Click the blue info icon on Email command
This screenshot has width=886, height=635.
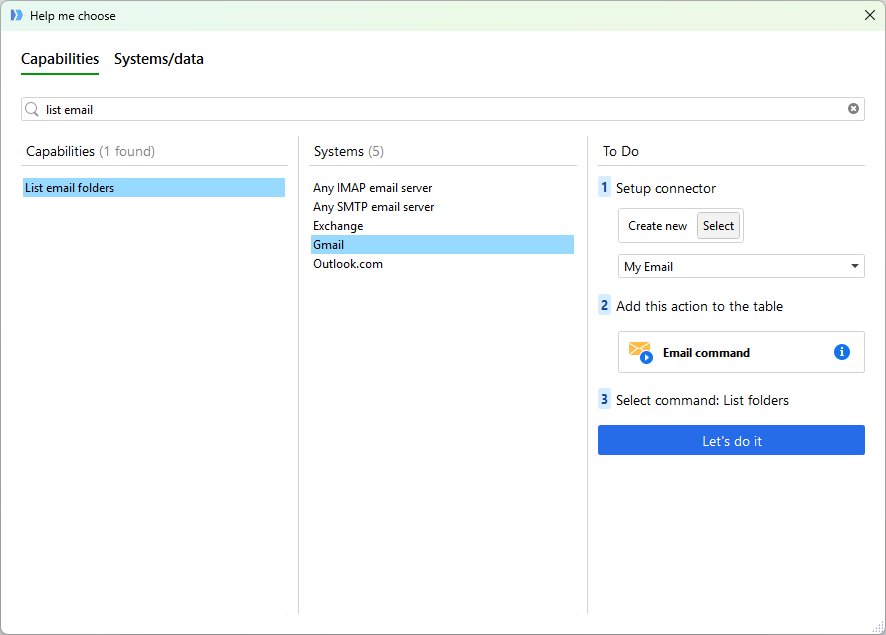point(841,352)
